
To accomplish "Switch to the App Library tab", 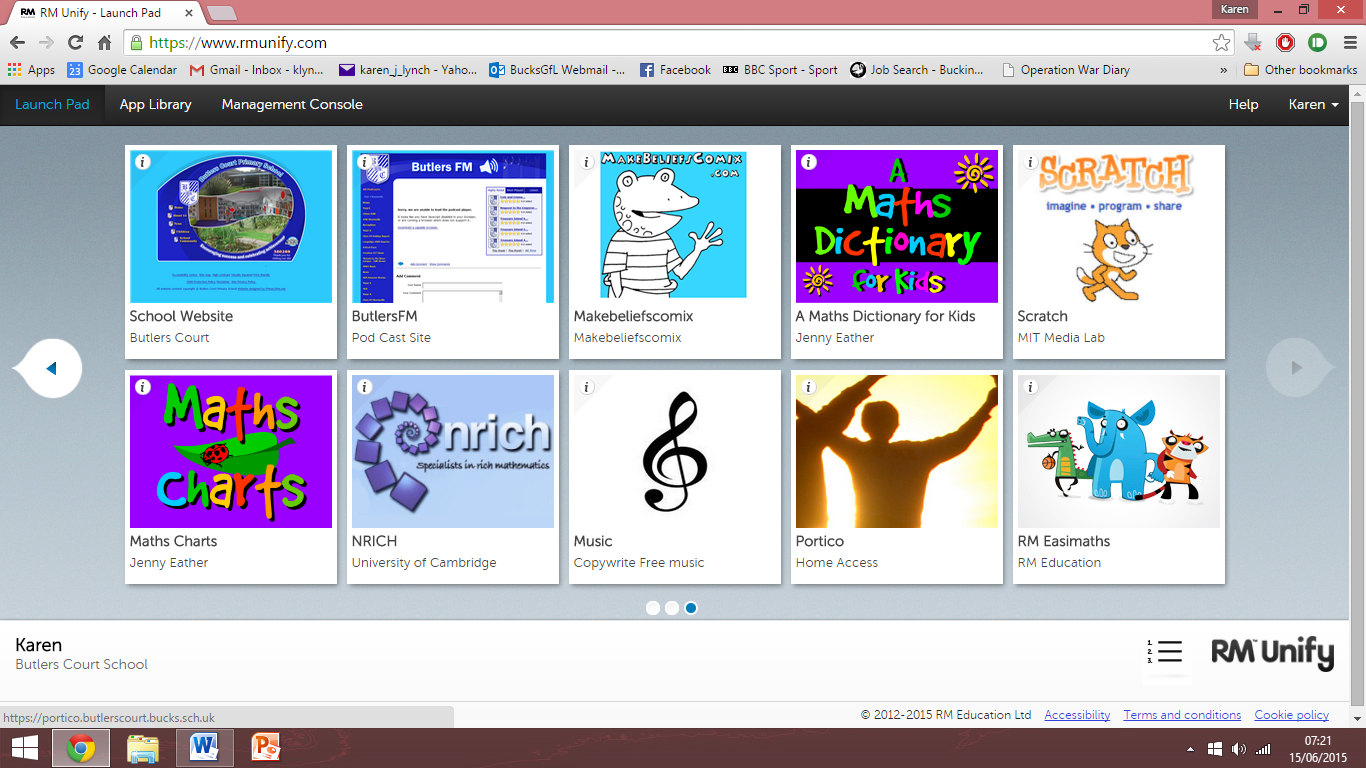I will [x=155, y=104].
